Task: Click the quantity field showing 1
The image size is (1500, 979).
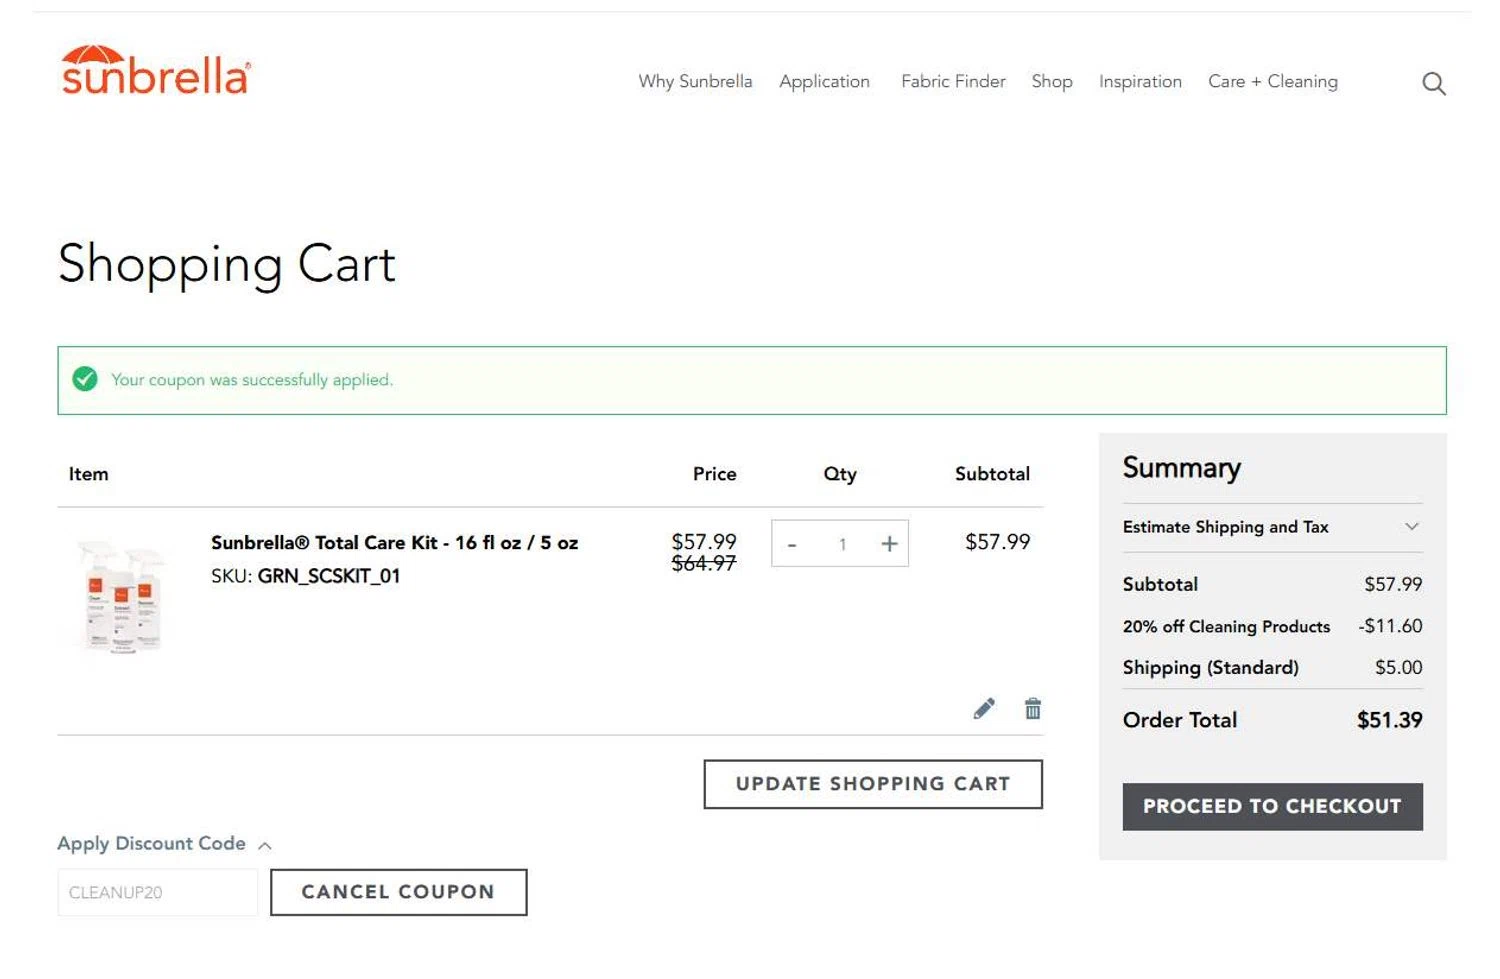Action: point(842,544)
